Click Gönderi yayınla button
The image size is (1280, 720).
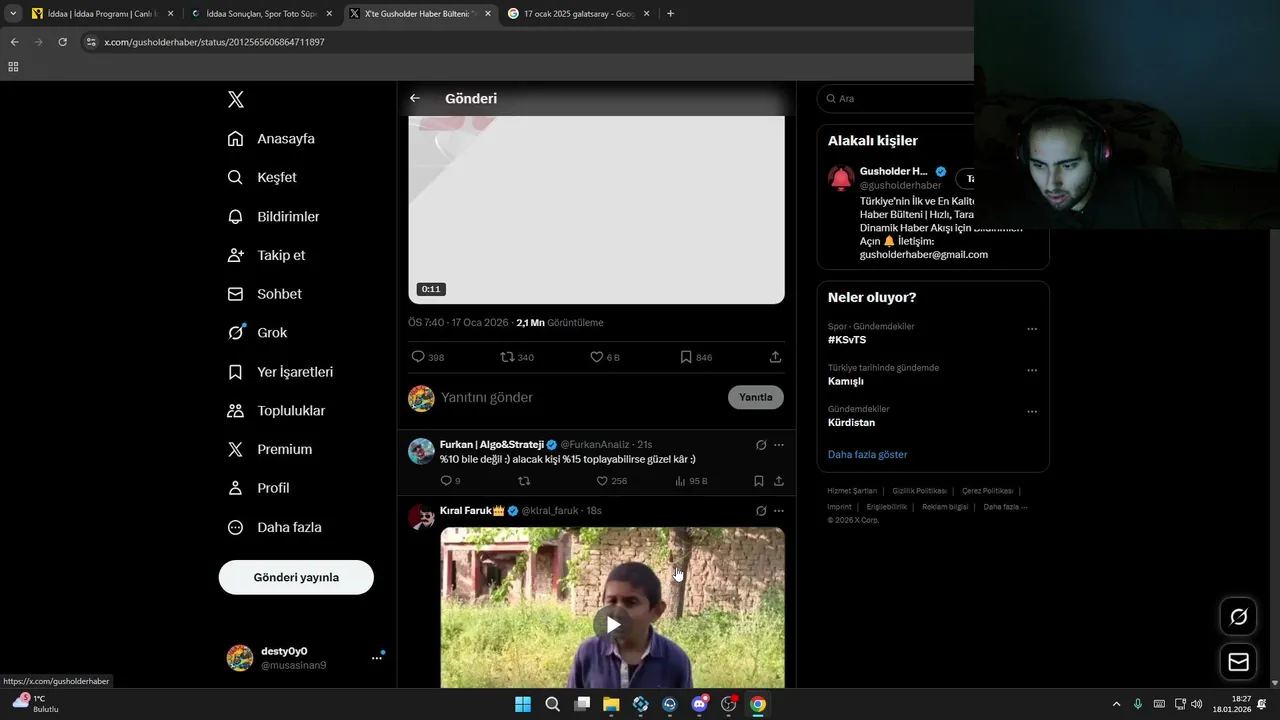296,577
